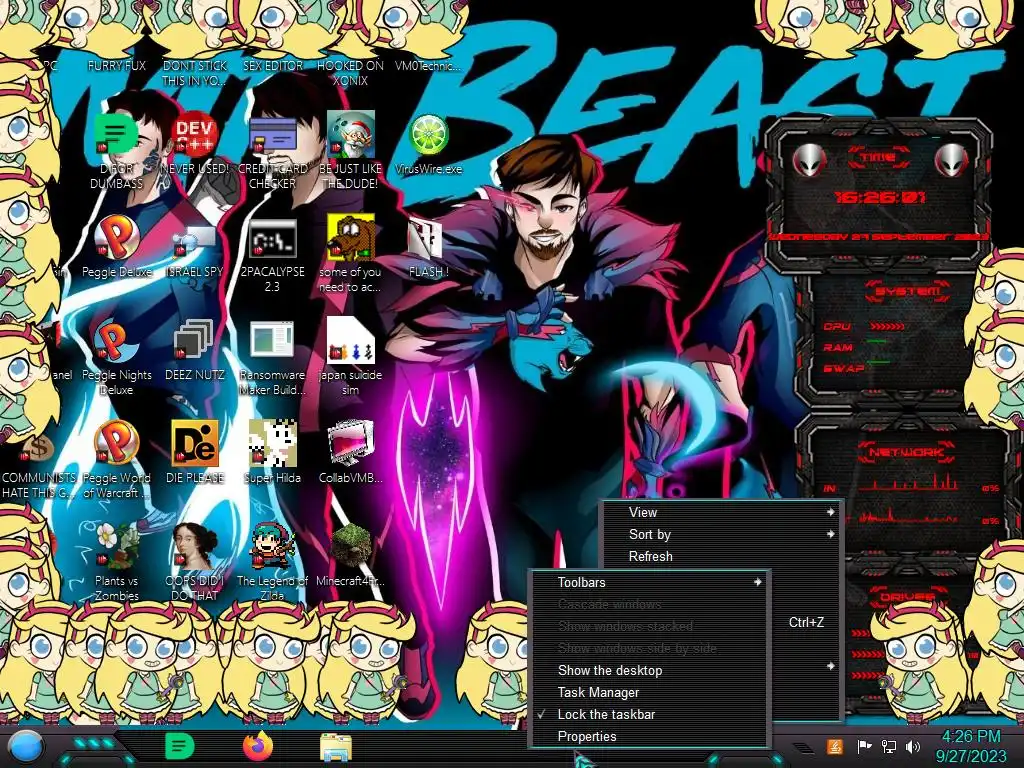Open the Start orb button

[x=26, y=747]
